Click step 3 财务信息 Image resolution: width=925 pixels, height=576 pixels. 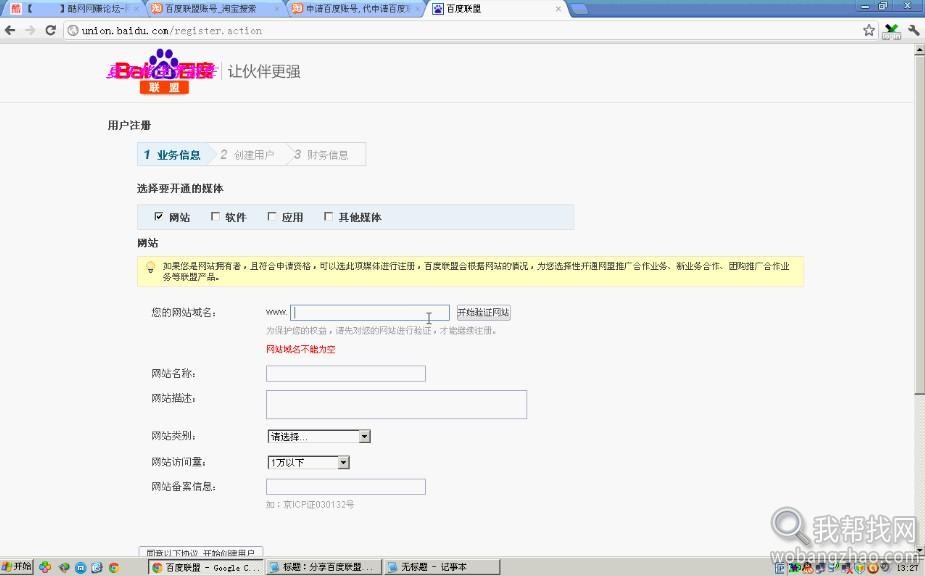click(x=322, y=155)
